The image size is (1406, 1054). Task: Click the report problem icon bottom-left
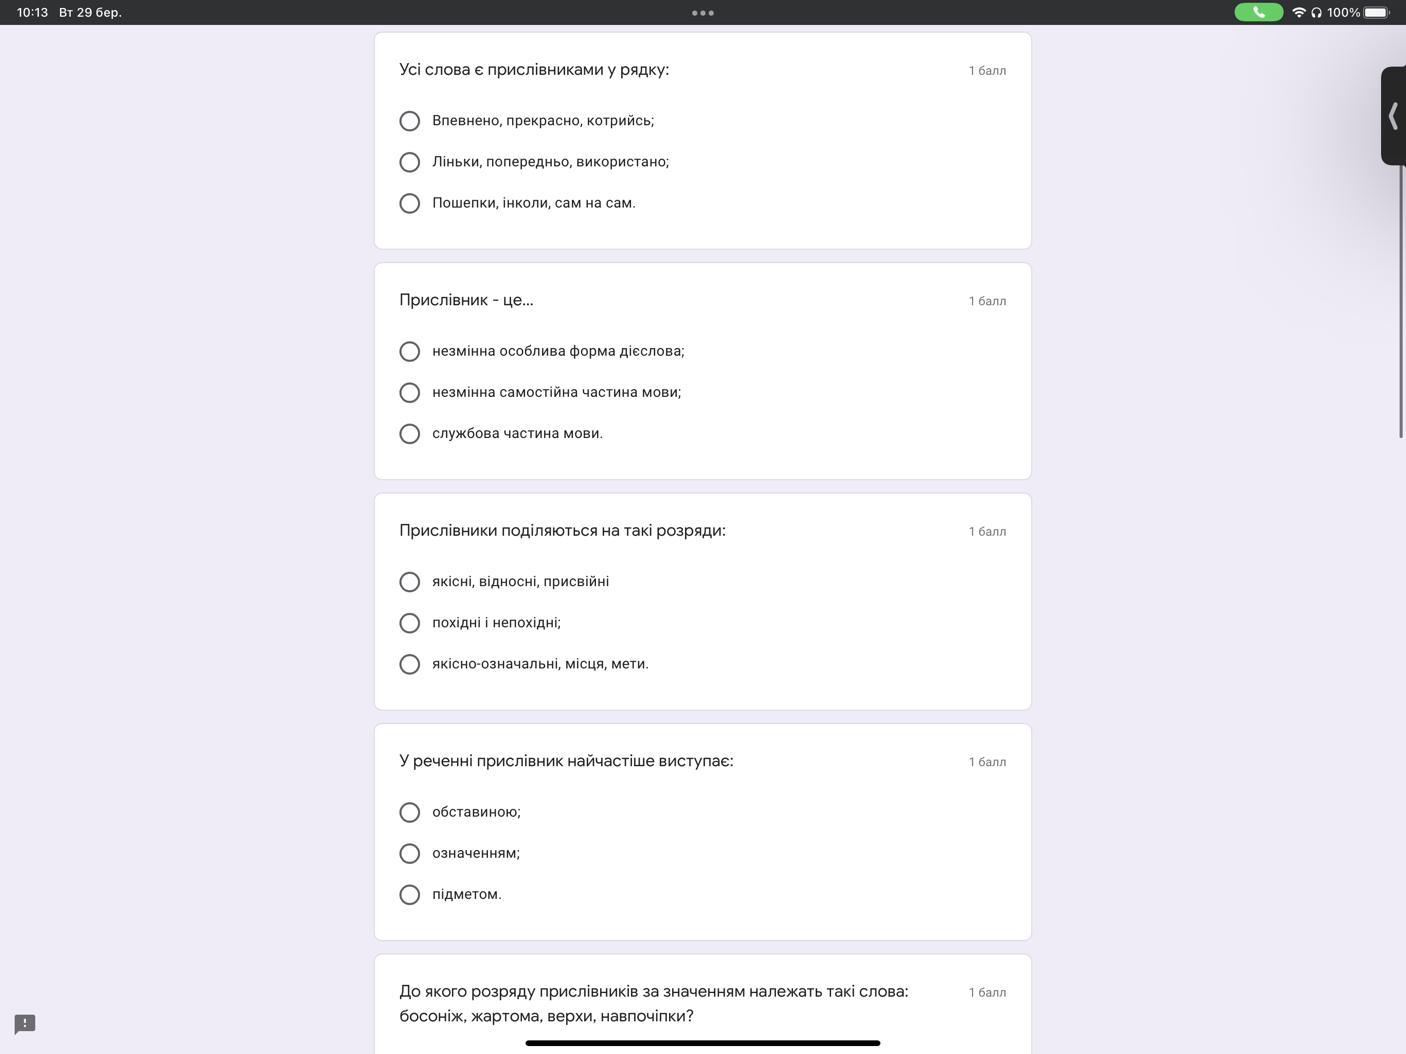pos(25,1024)
